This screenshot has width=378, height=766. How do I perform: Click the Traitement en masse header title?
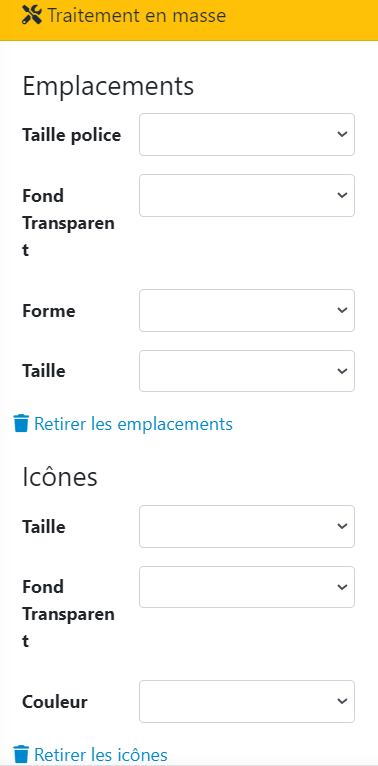[136, 16]
